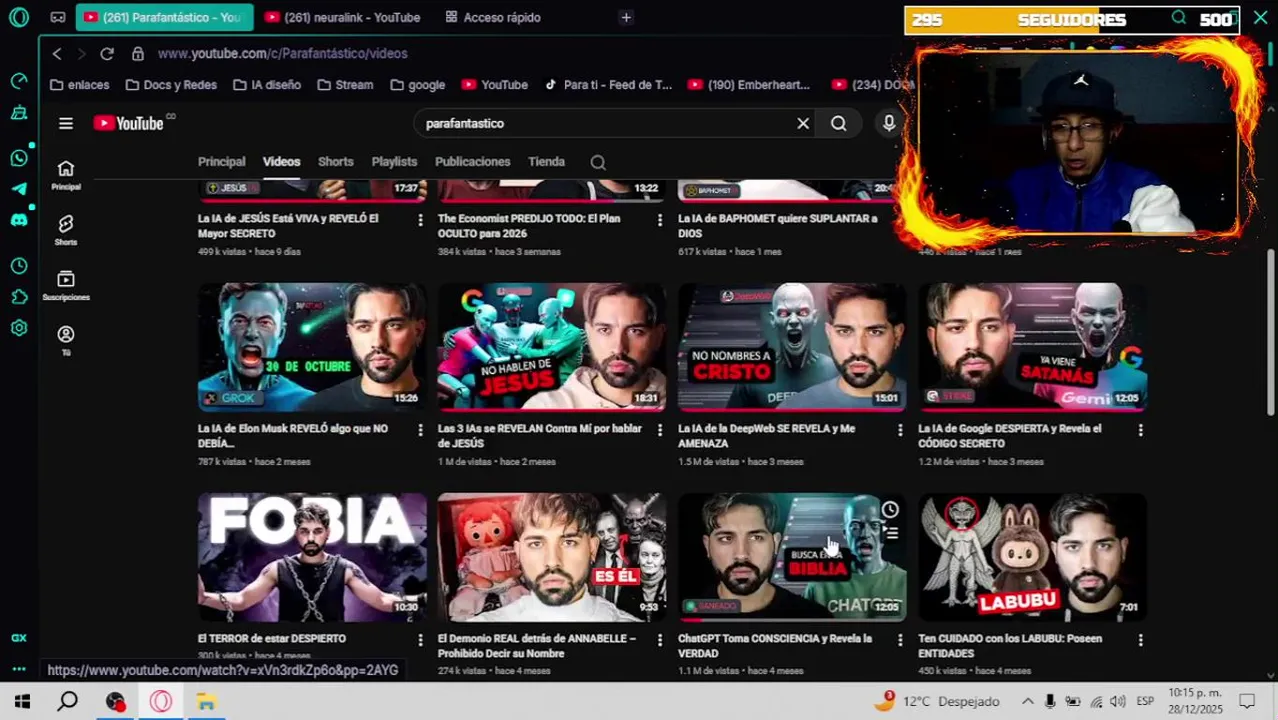This screenshot has width=1278, height=720.
Task: Open Principal in the YouTube sidebar
Action: coord(66,175)
